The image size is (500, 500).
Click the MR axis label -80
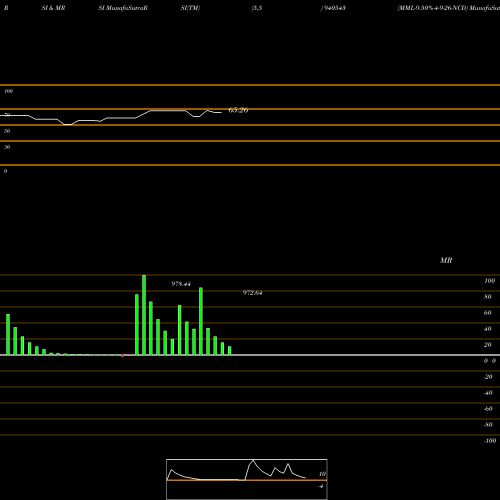[x=488, y=425]
